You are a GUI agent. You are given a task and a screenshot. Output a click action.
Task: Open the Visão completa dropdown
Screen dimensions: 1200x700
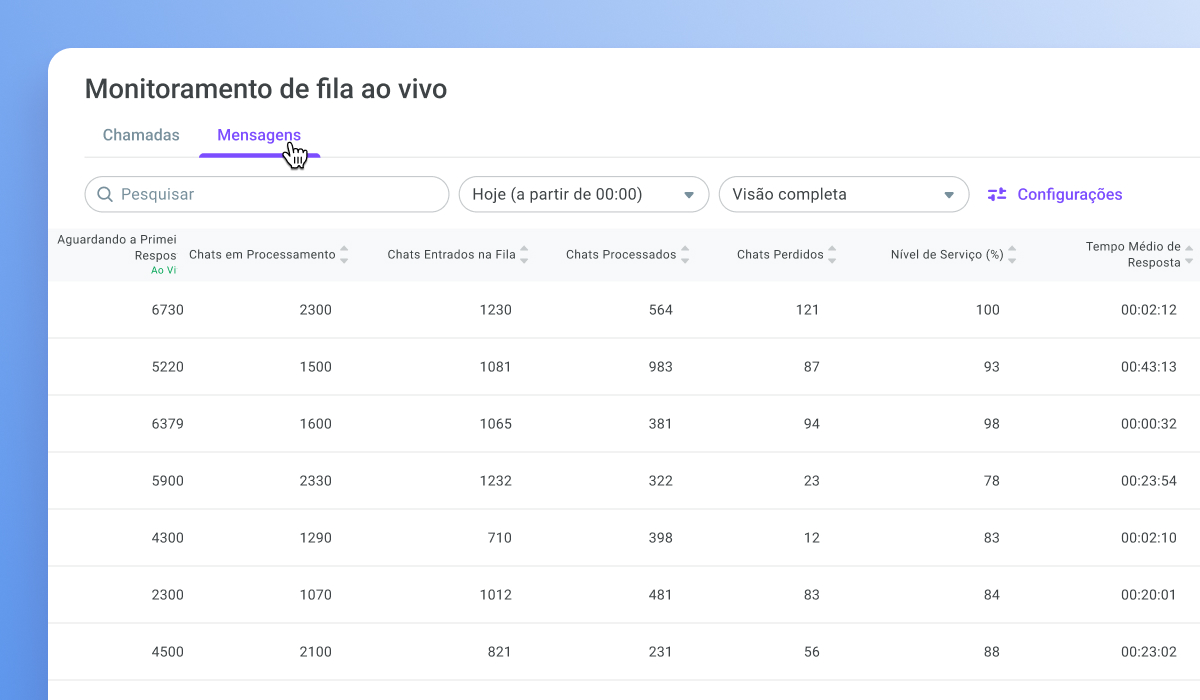pos(844,194)
